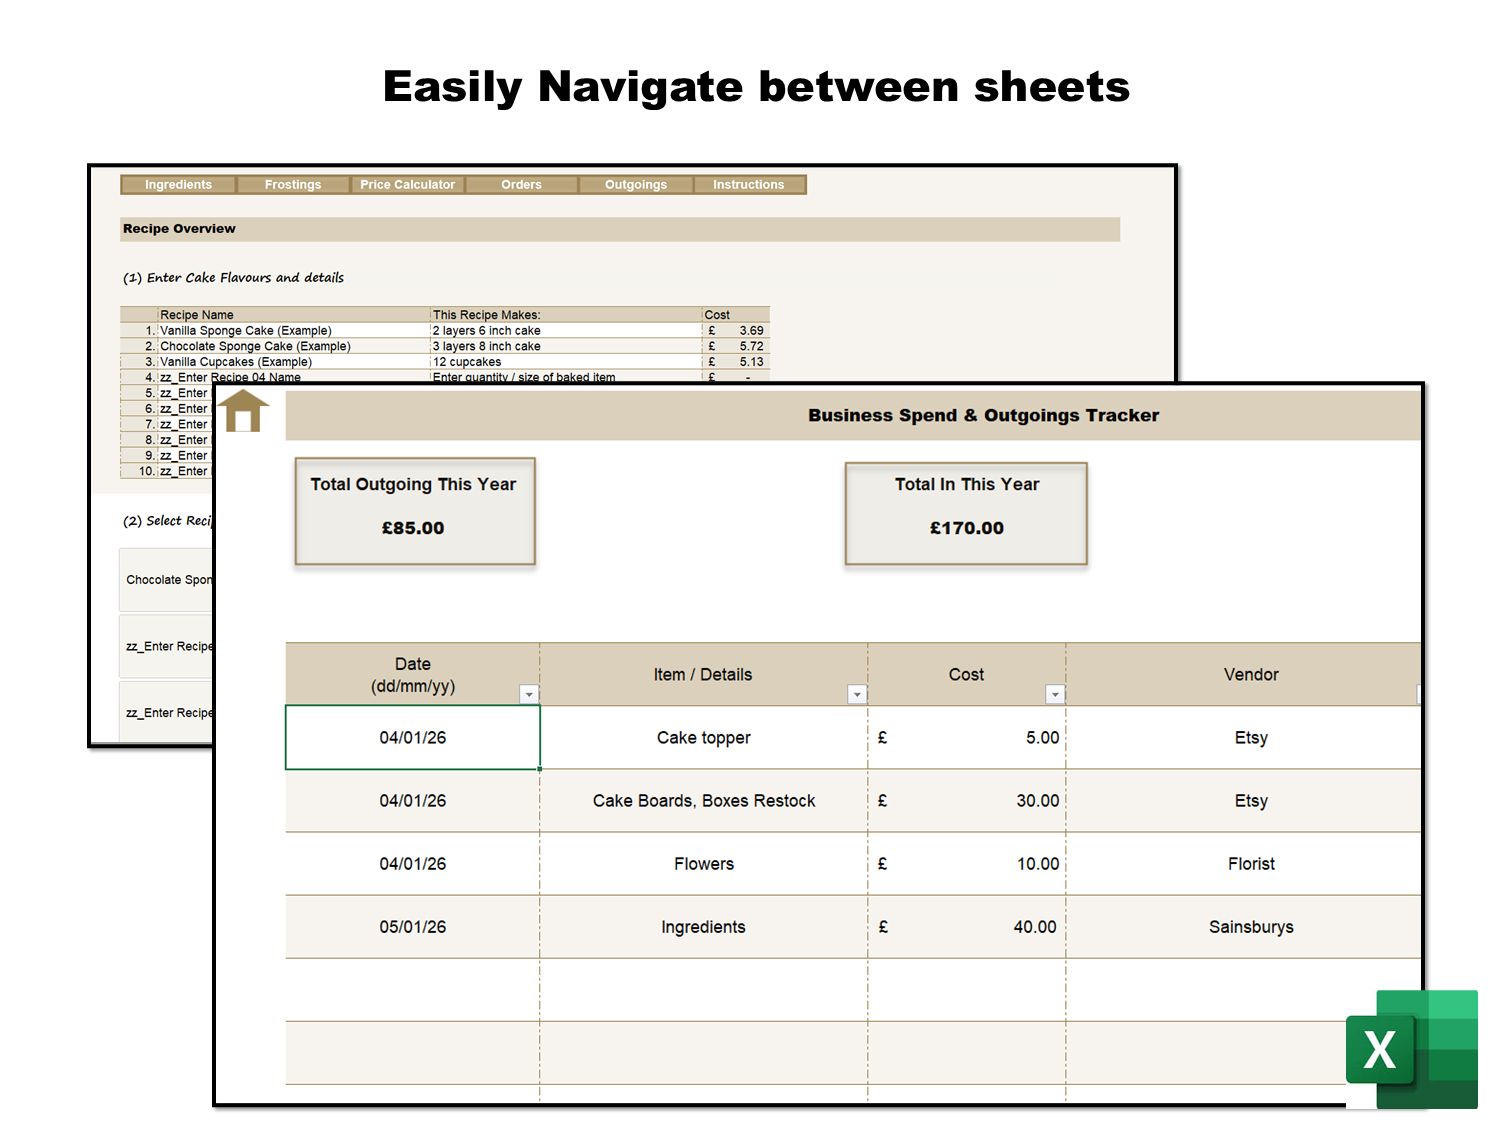The height and width of the screenshot is (1134, 1512).
Task: Select the Flowers item cell
Action: [x=703, y=863]
